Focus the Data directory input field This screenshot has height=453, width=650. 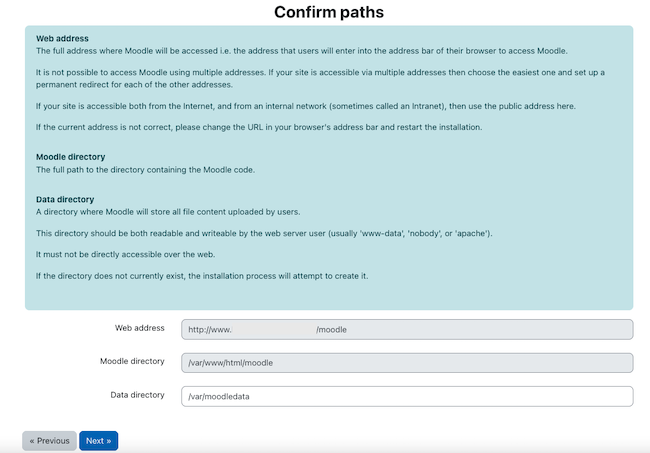pos(407,396)
